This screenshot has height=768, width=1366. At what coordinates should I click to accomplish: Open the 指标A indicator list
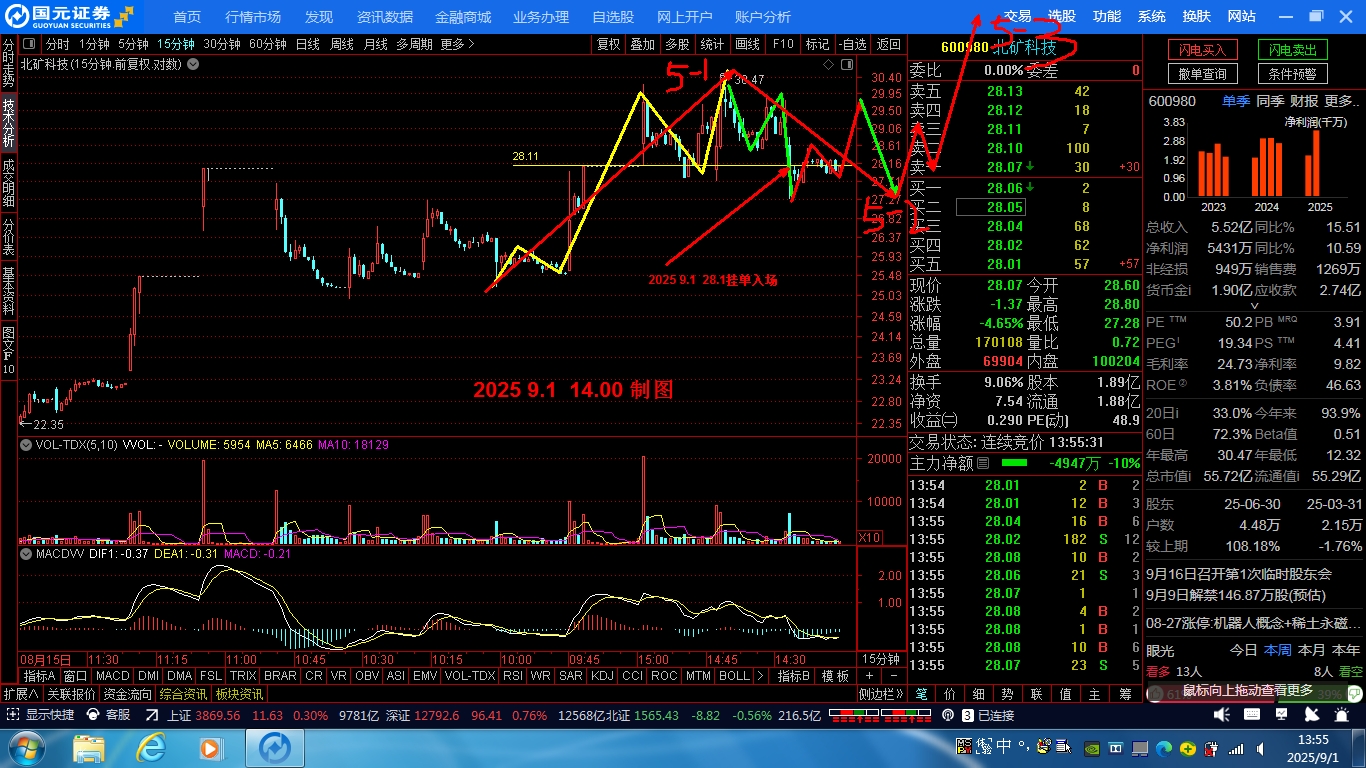point(40,677)
